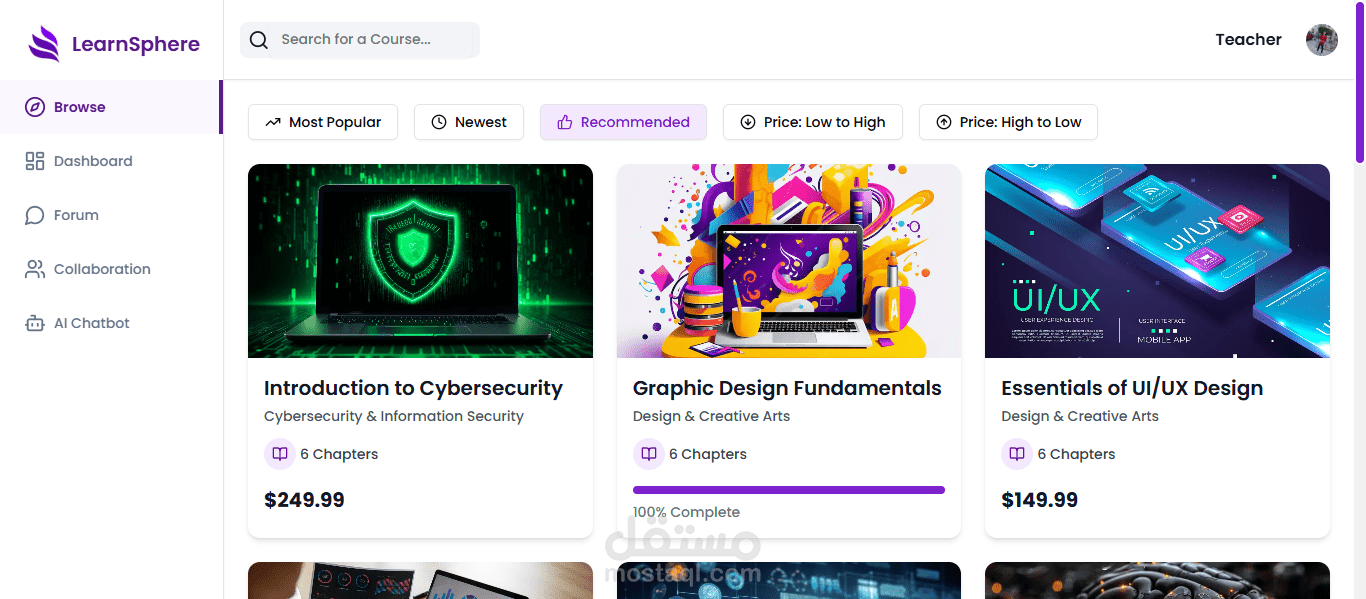Click the book icon on Cybersecurity course

(x=280, y=454)
